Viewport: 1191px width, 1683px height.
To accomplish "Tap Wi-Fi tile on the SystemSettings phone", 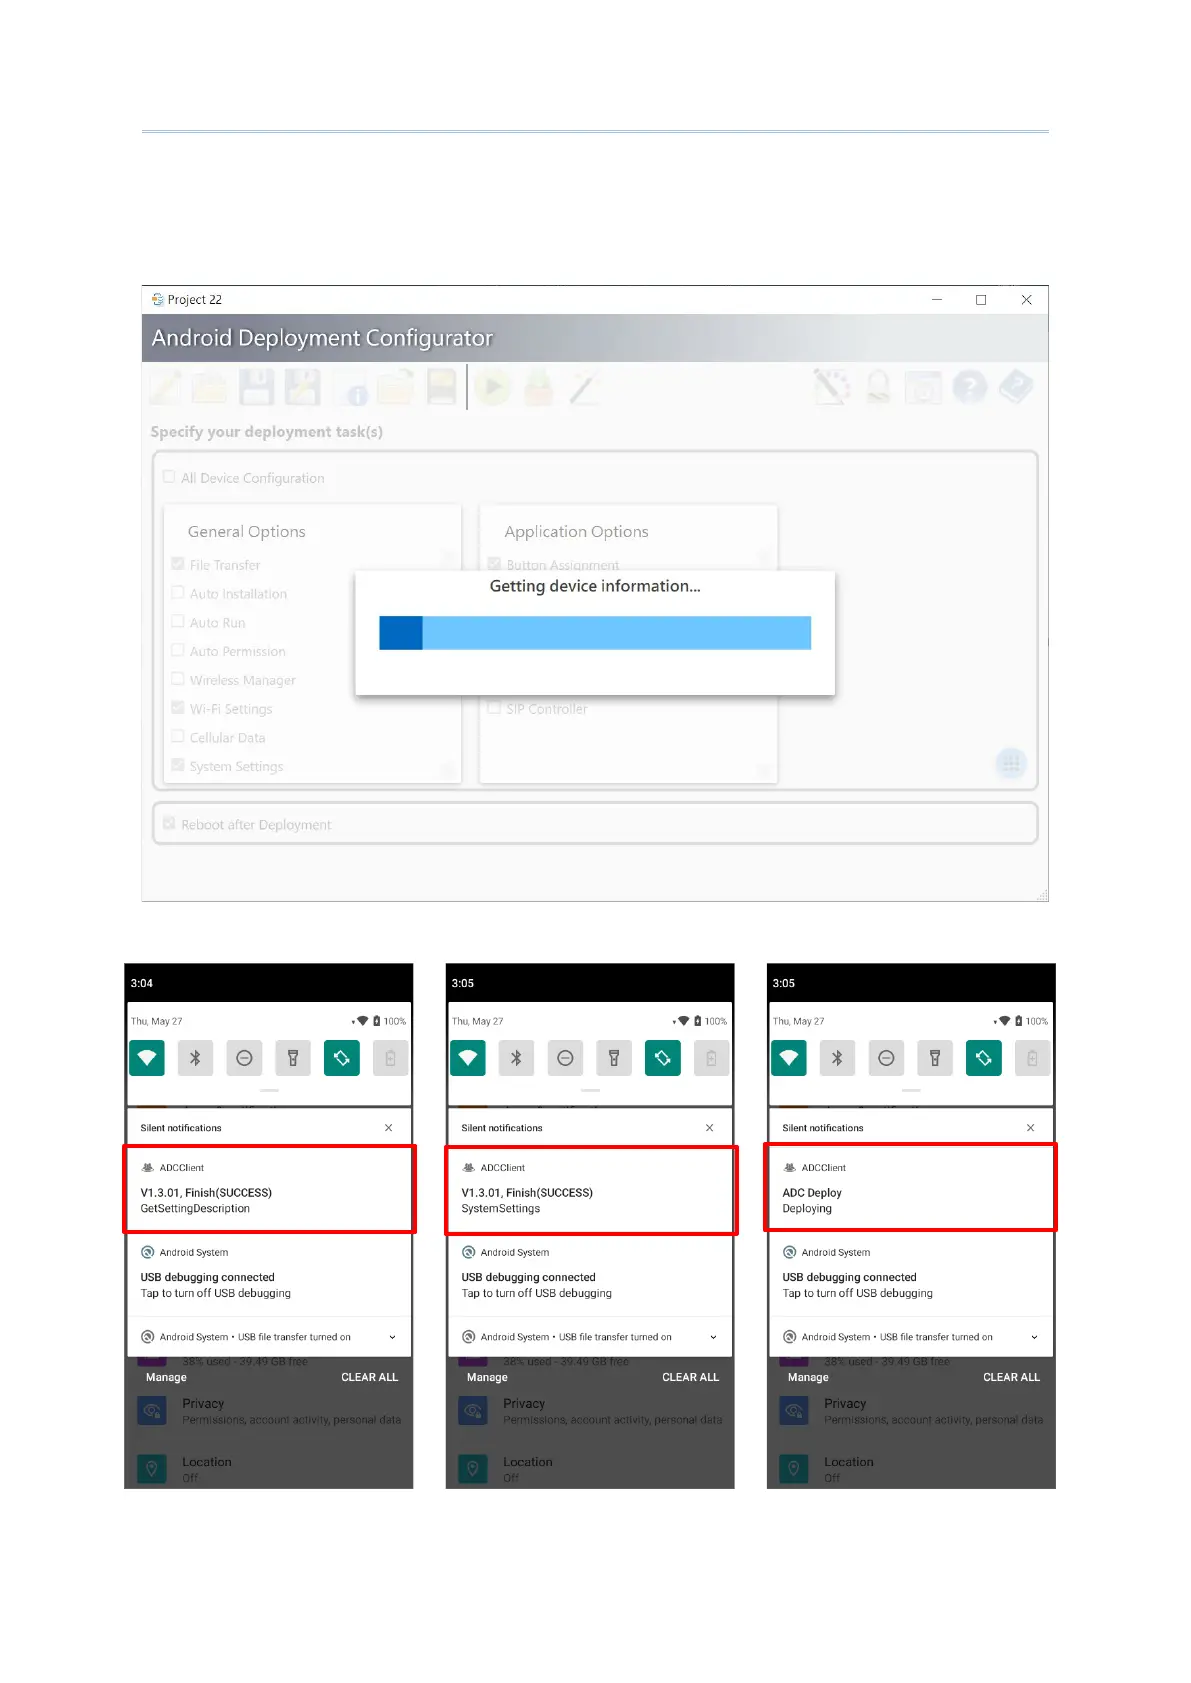I will click(x=468, y=1058).
